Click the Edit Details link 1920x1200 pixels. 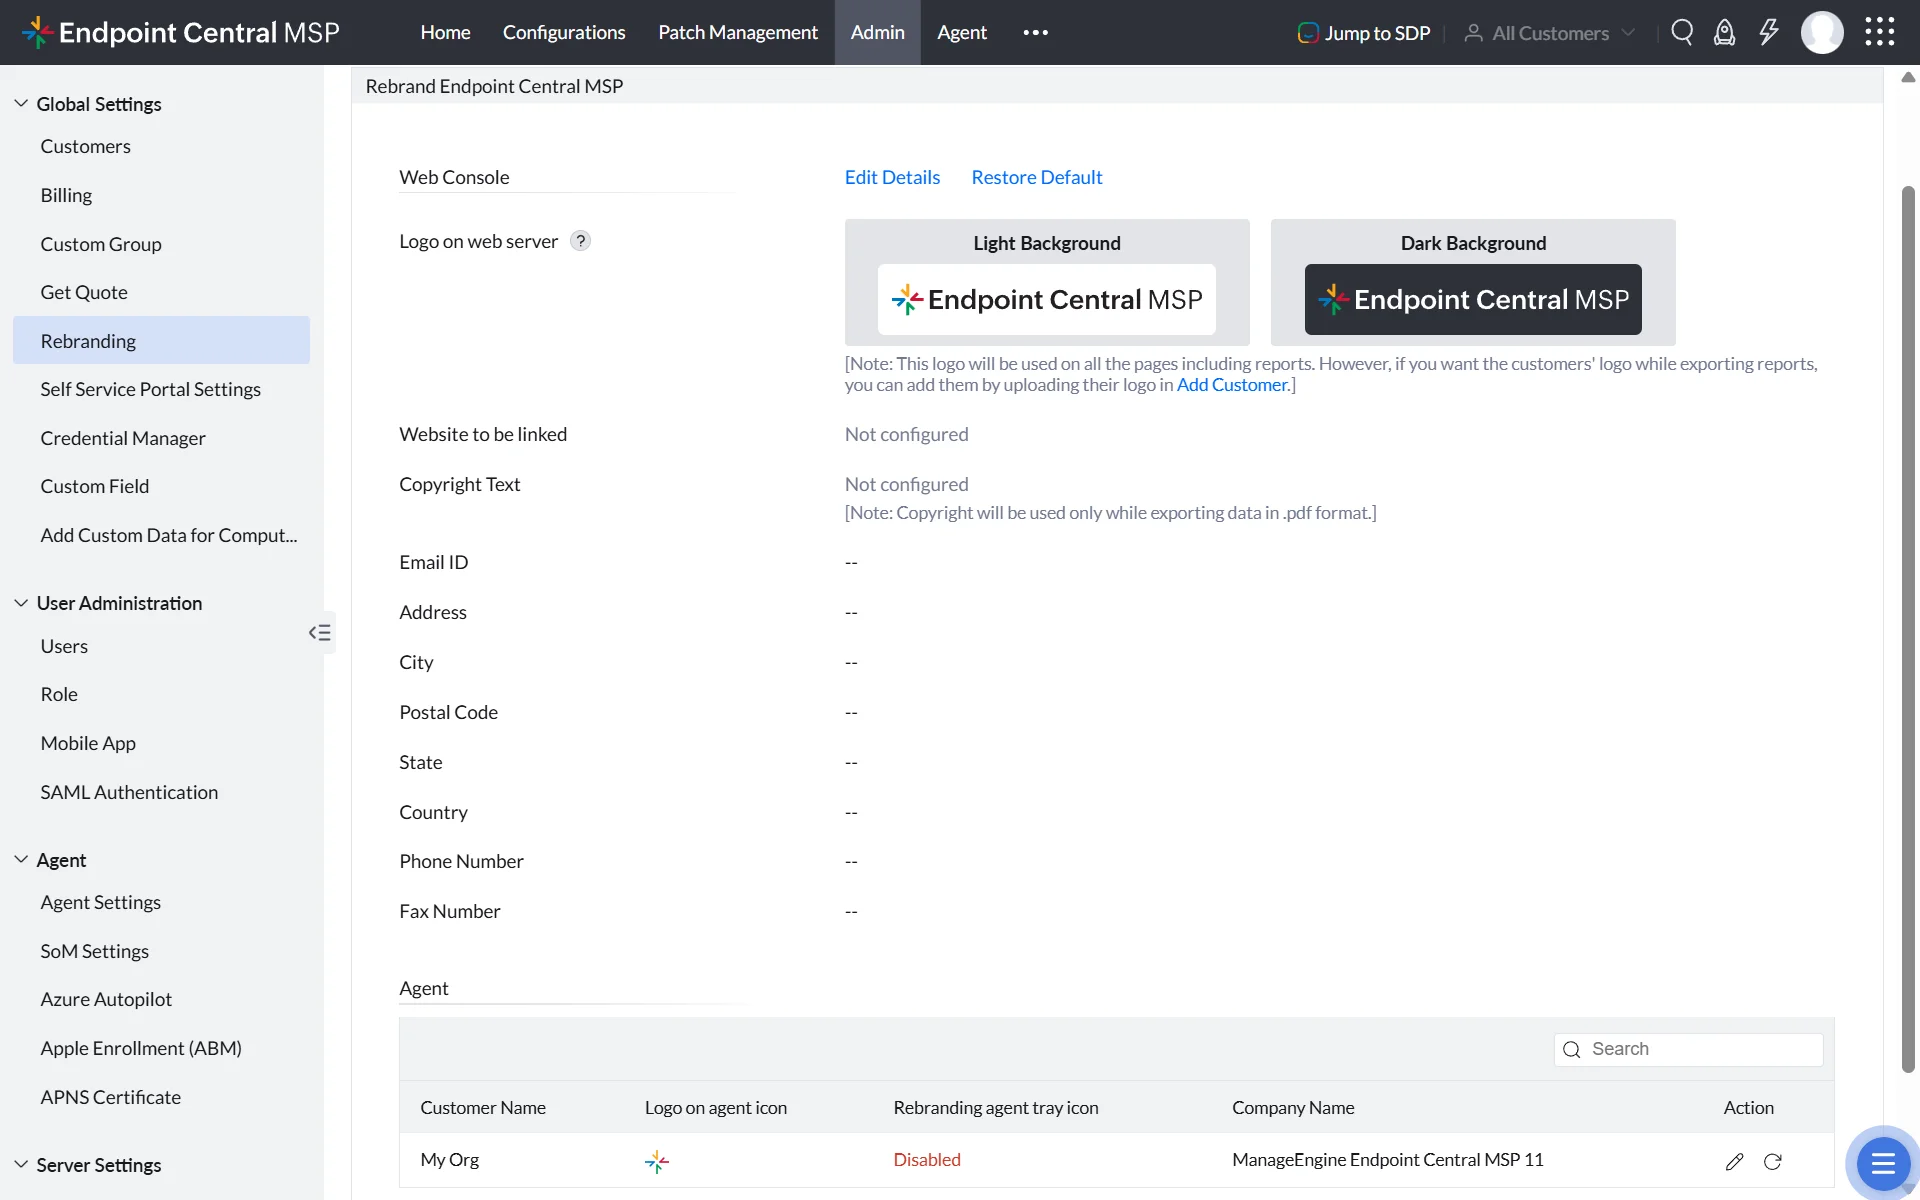(x=892, y=177)
